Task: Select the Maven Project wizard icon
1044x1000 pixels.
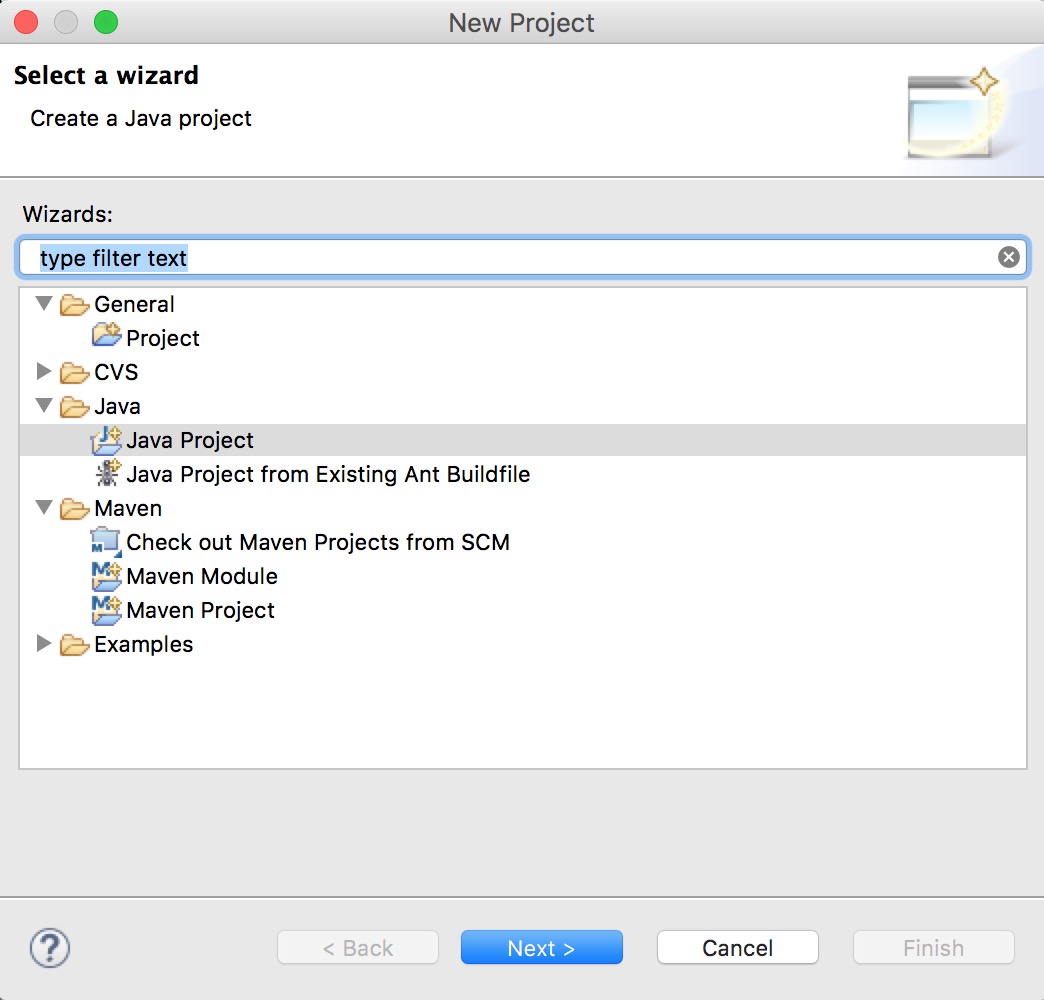Action: coord(107,610)
